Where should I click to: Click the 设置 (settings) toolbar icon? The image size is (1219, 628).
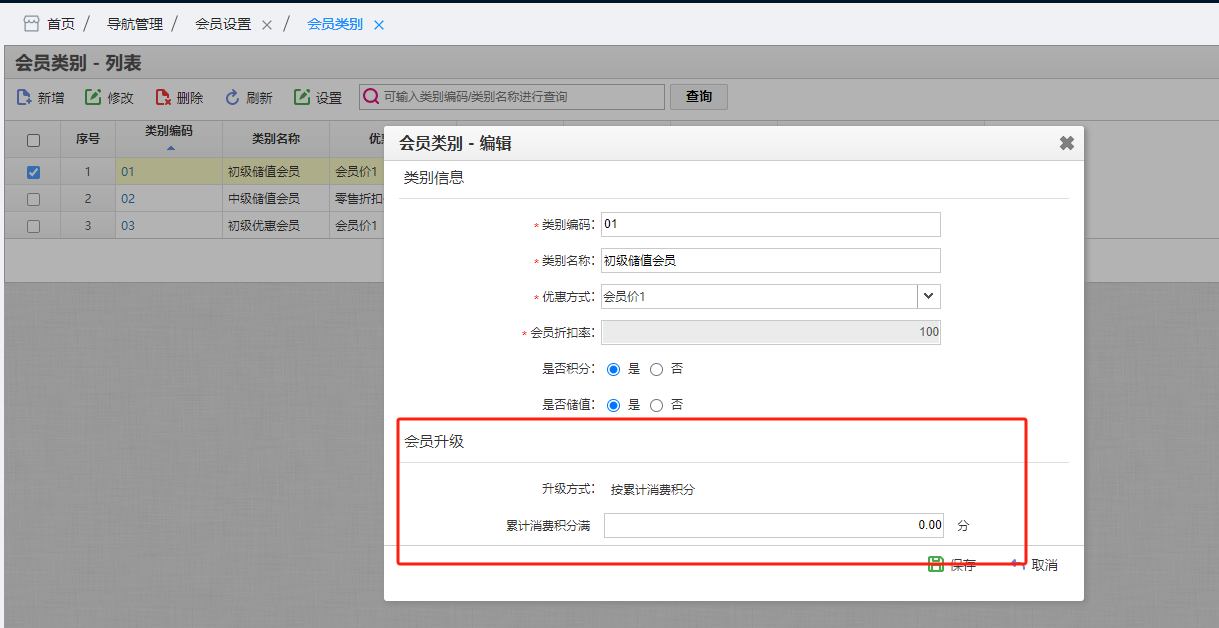pyautogui.click(x=302, y=97)
